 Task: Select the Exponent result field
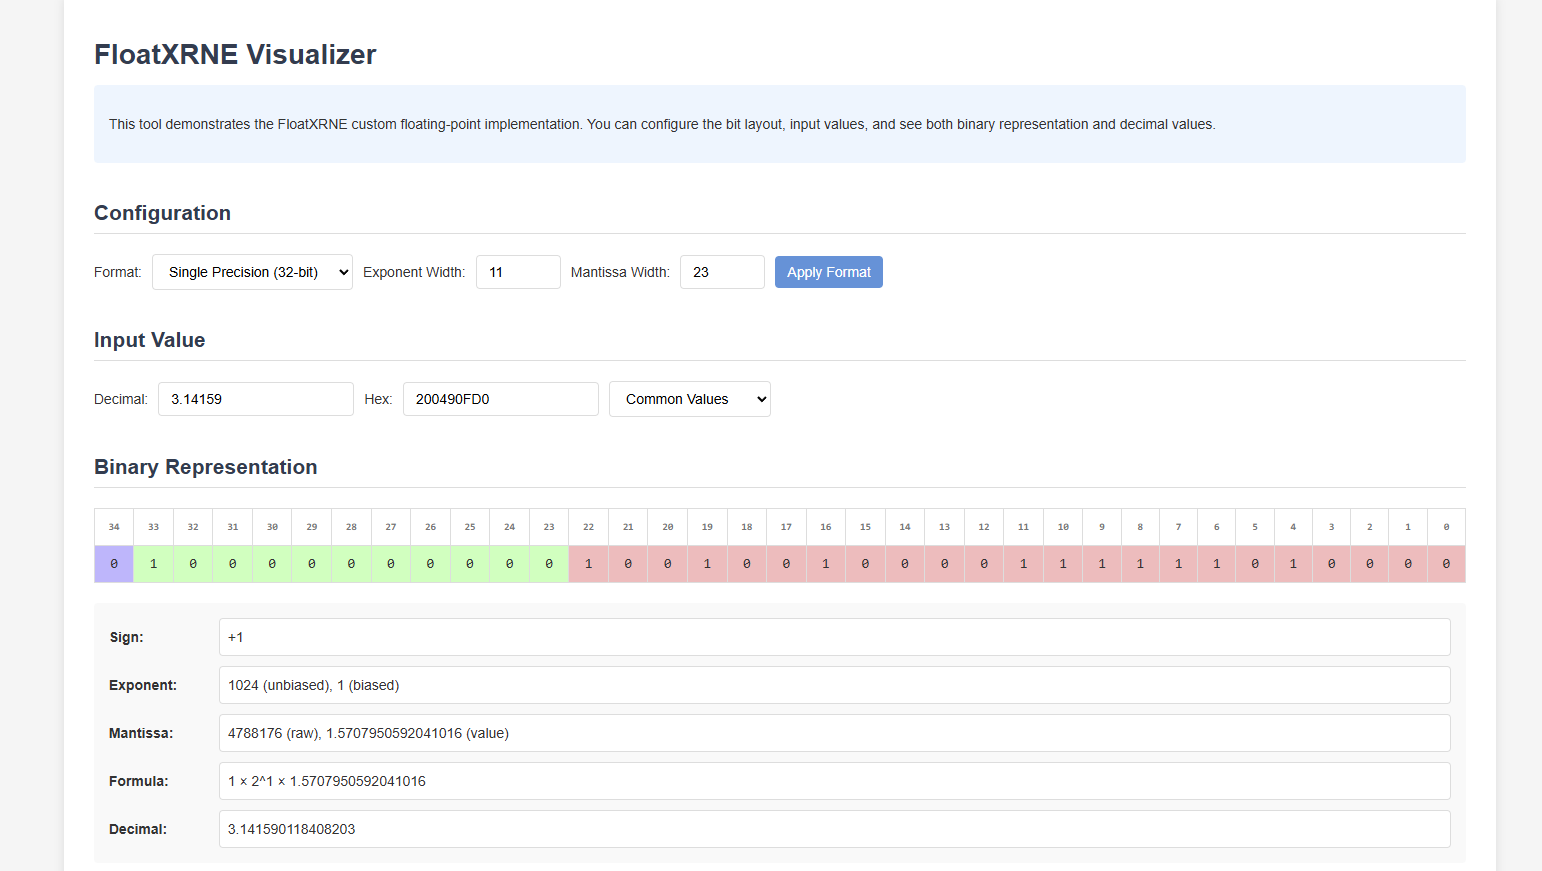click(x=834, y=685)
